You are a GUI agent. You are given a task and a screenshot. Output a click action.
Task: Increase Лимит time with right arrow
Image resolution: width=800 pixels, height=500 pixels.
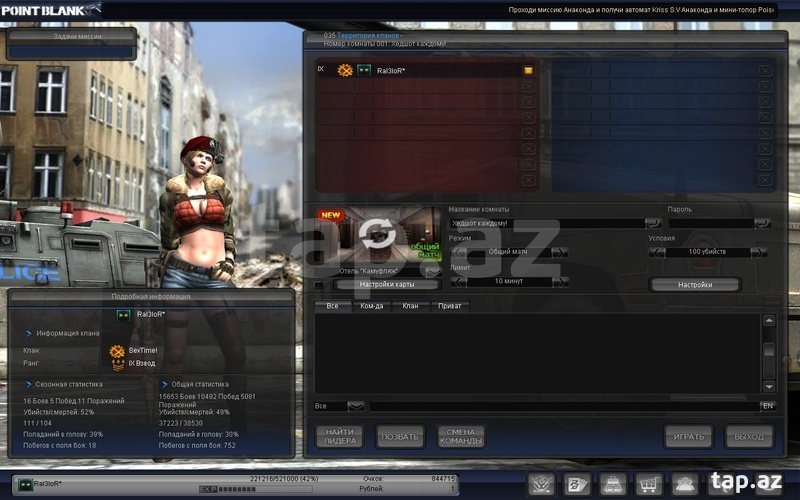560,282
